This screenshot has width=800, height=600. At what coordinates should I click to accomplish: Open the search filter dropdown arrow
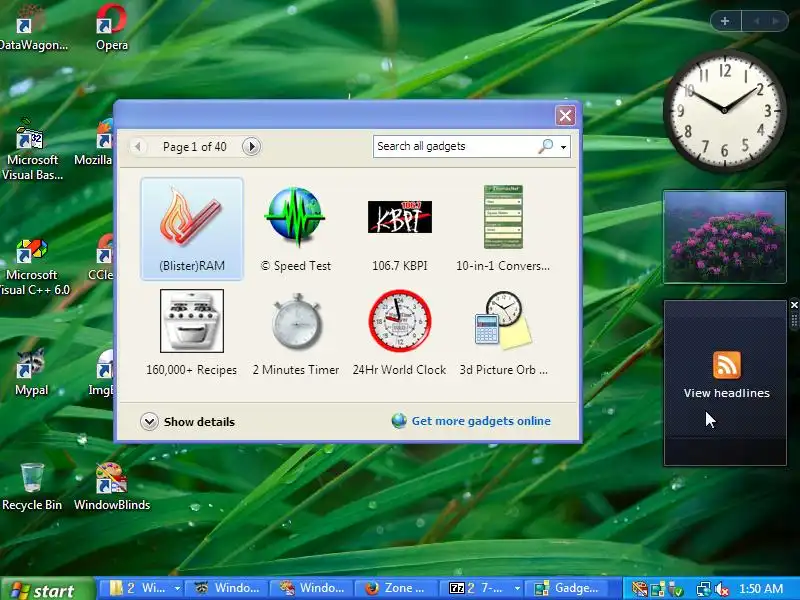click(563, 147)
